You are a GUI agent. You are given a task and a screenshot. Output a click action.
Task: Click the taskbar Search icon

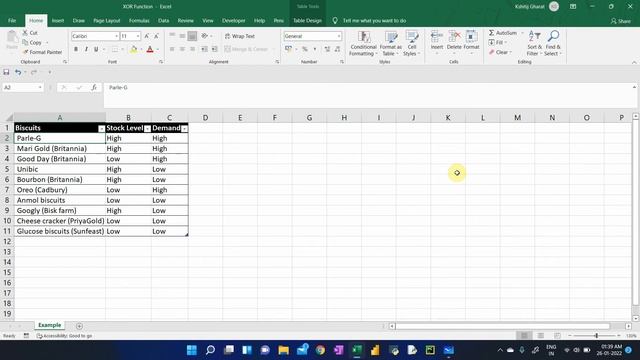pos(210,350)
